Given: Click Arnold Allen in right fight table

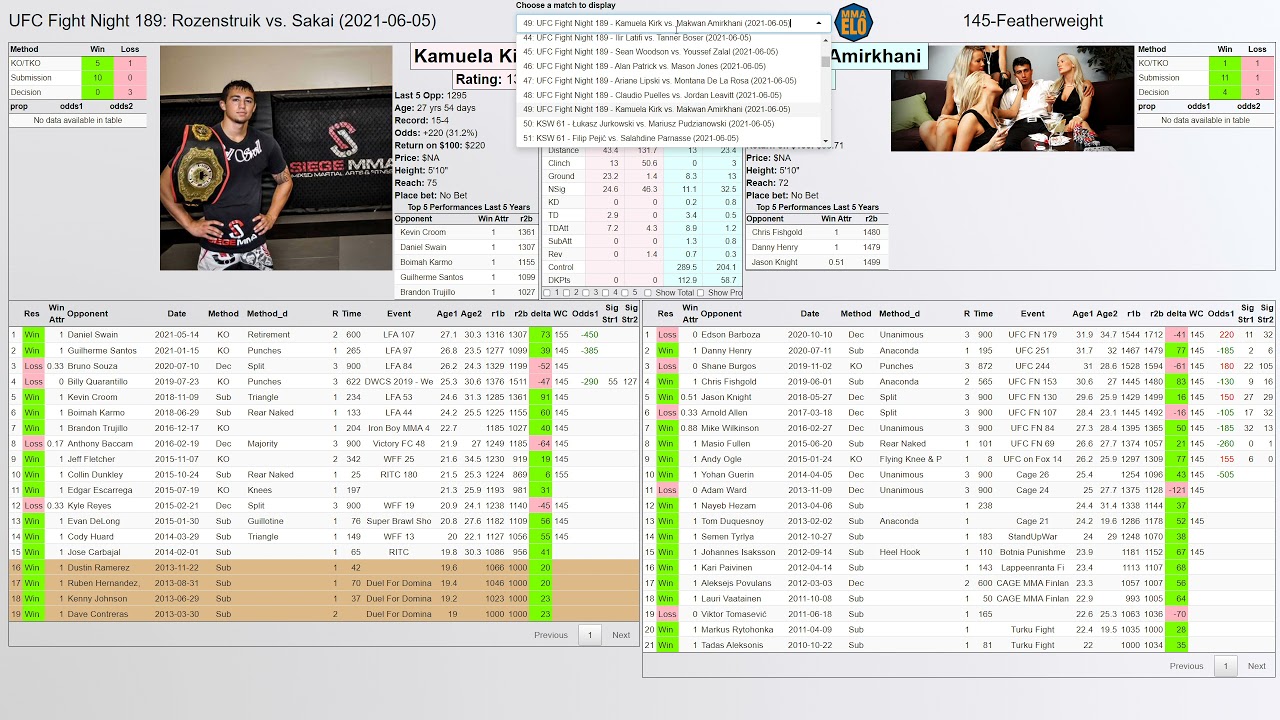Looking at the screenshot, I should (x=724, y=412).
